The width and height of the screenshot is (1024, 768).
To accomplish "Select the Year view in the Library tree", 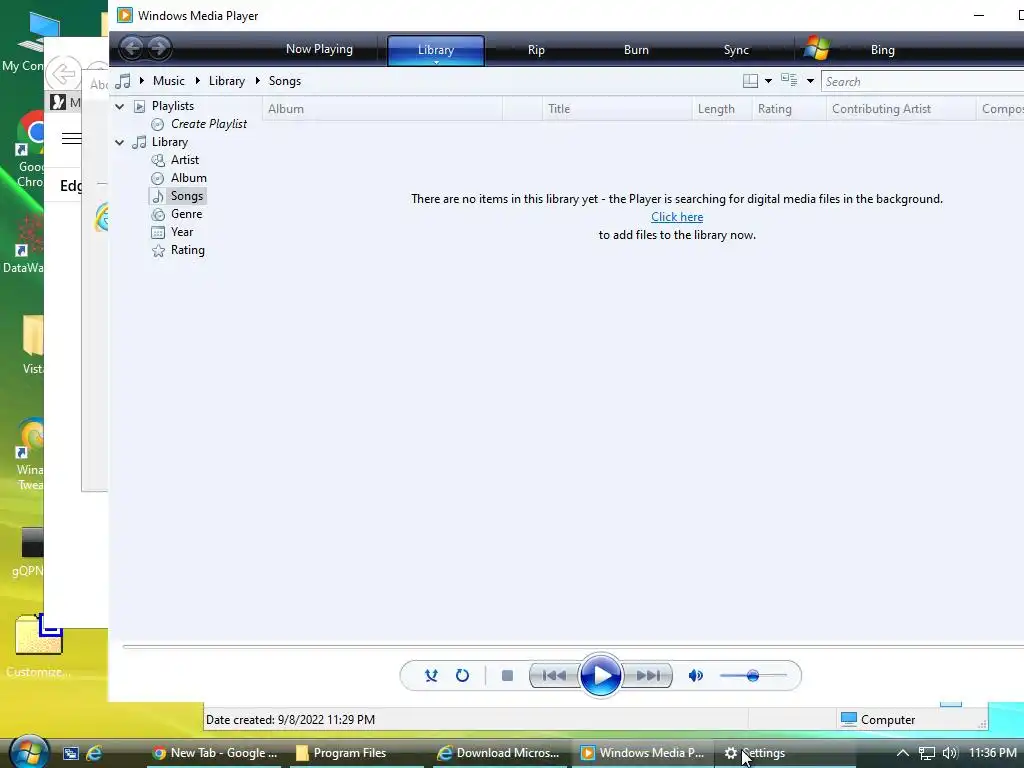I will (182, 232).
